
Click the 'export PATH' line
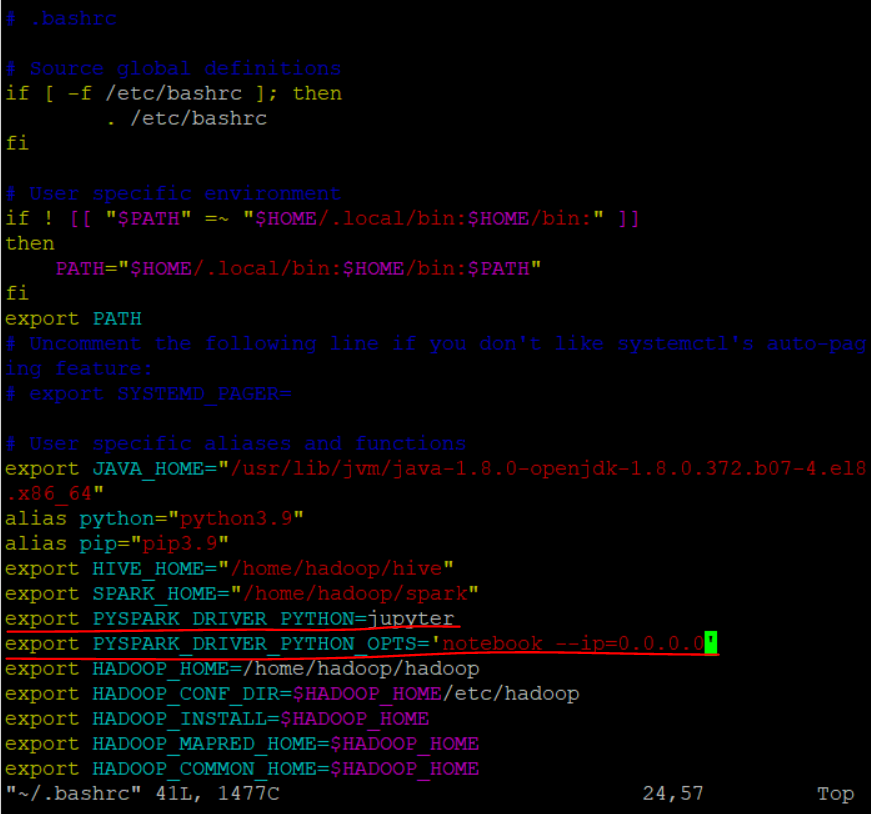pyautogui.click(x=73, y=319)
